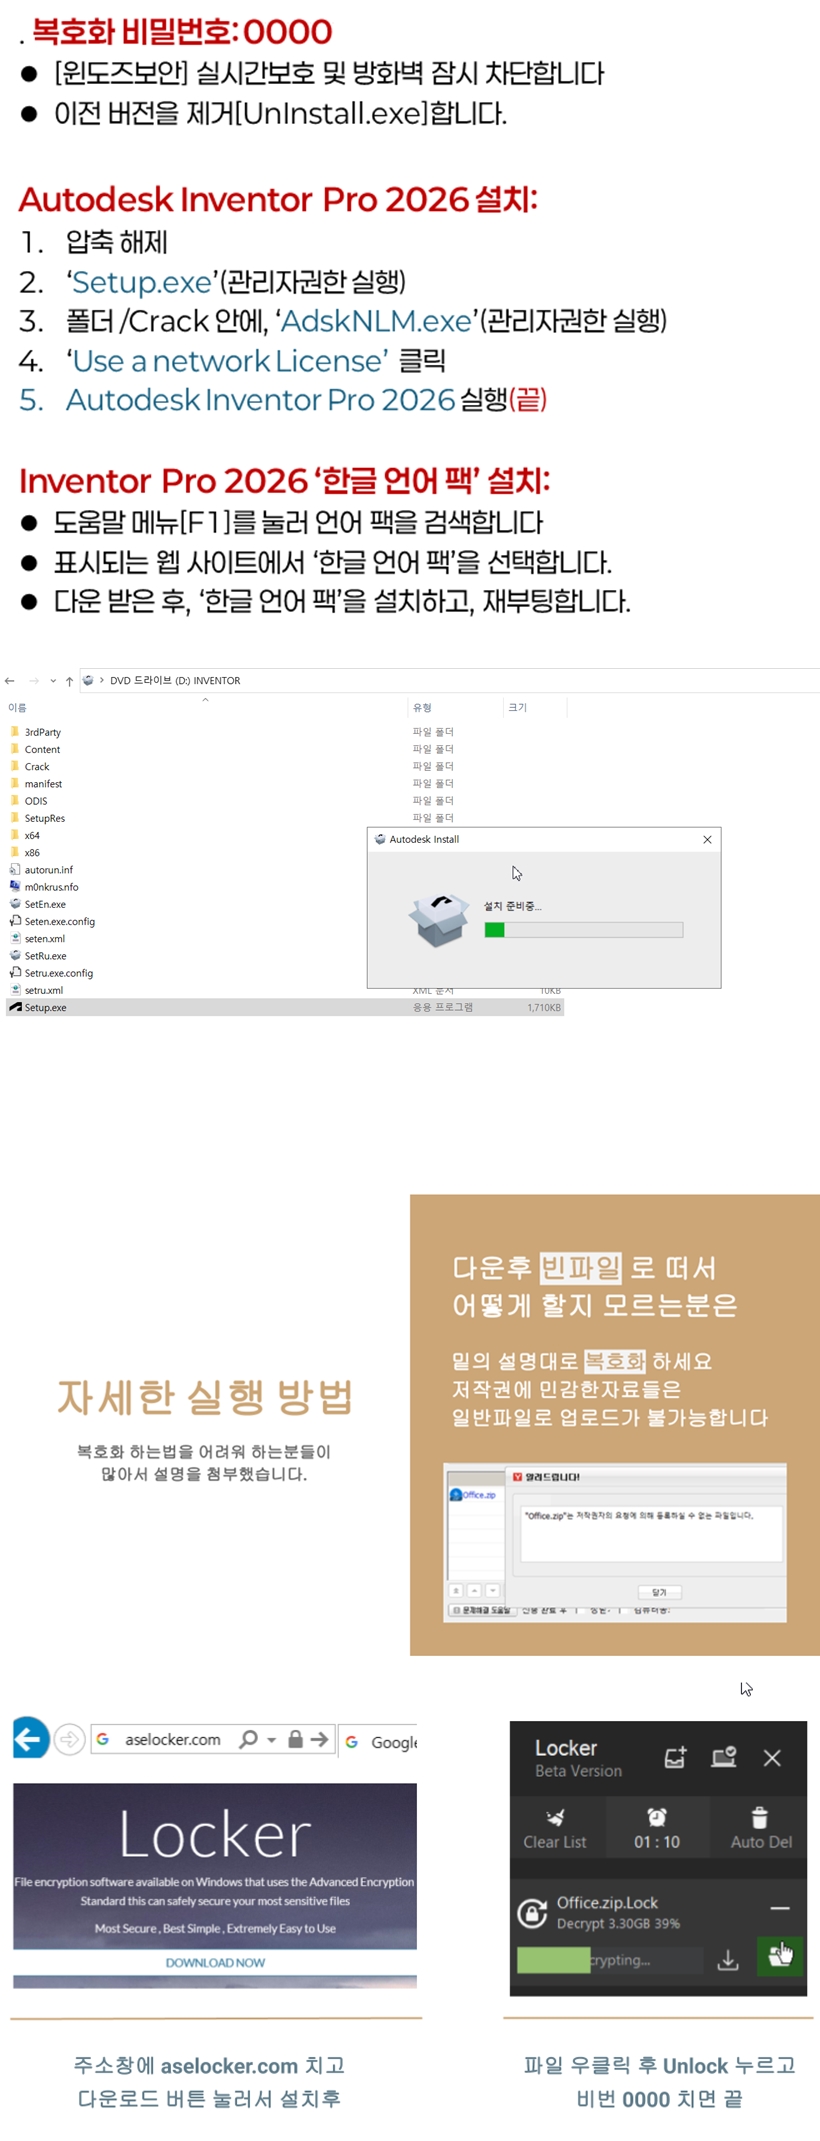Select the autorun.inf file

point(42,870)
